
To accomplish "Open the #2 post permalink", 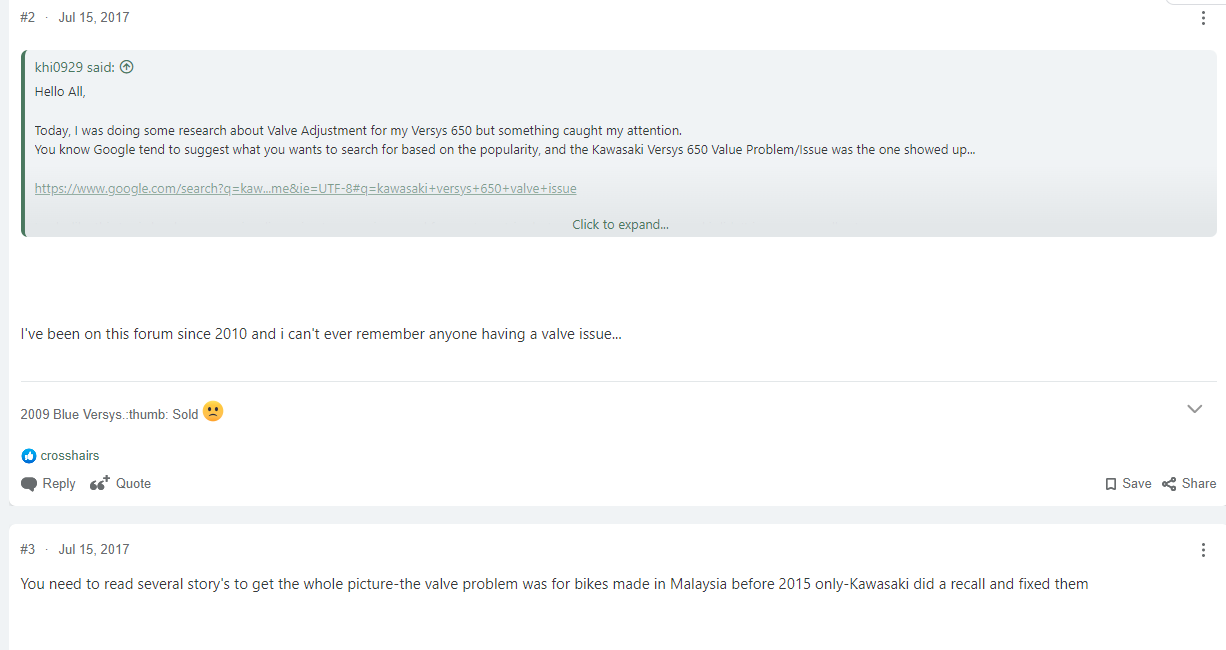I will pyautogui.click(x=28, y=18).
